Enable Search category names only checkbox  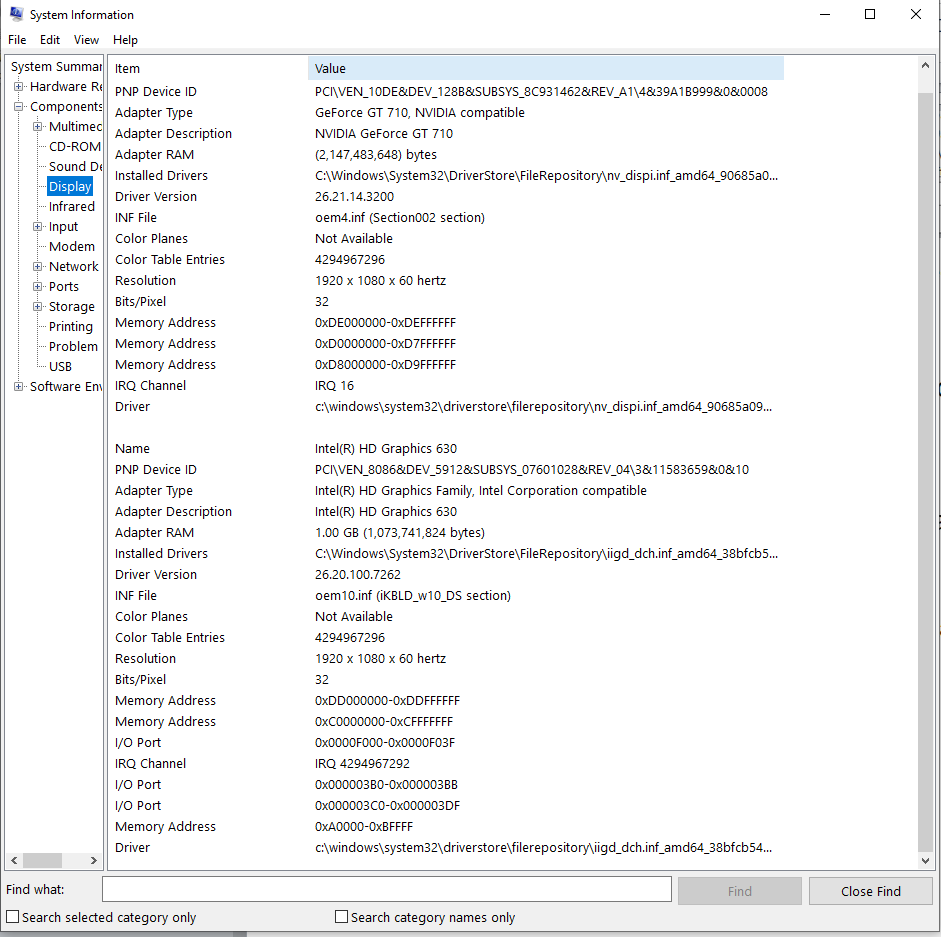[342, 917]
